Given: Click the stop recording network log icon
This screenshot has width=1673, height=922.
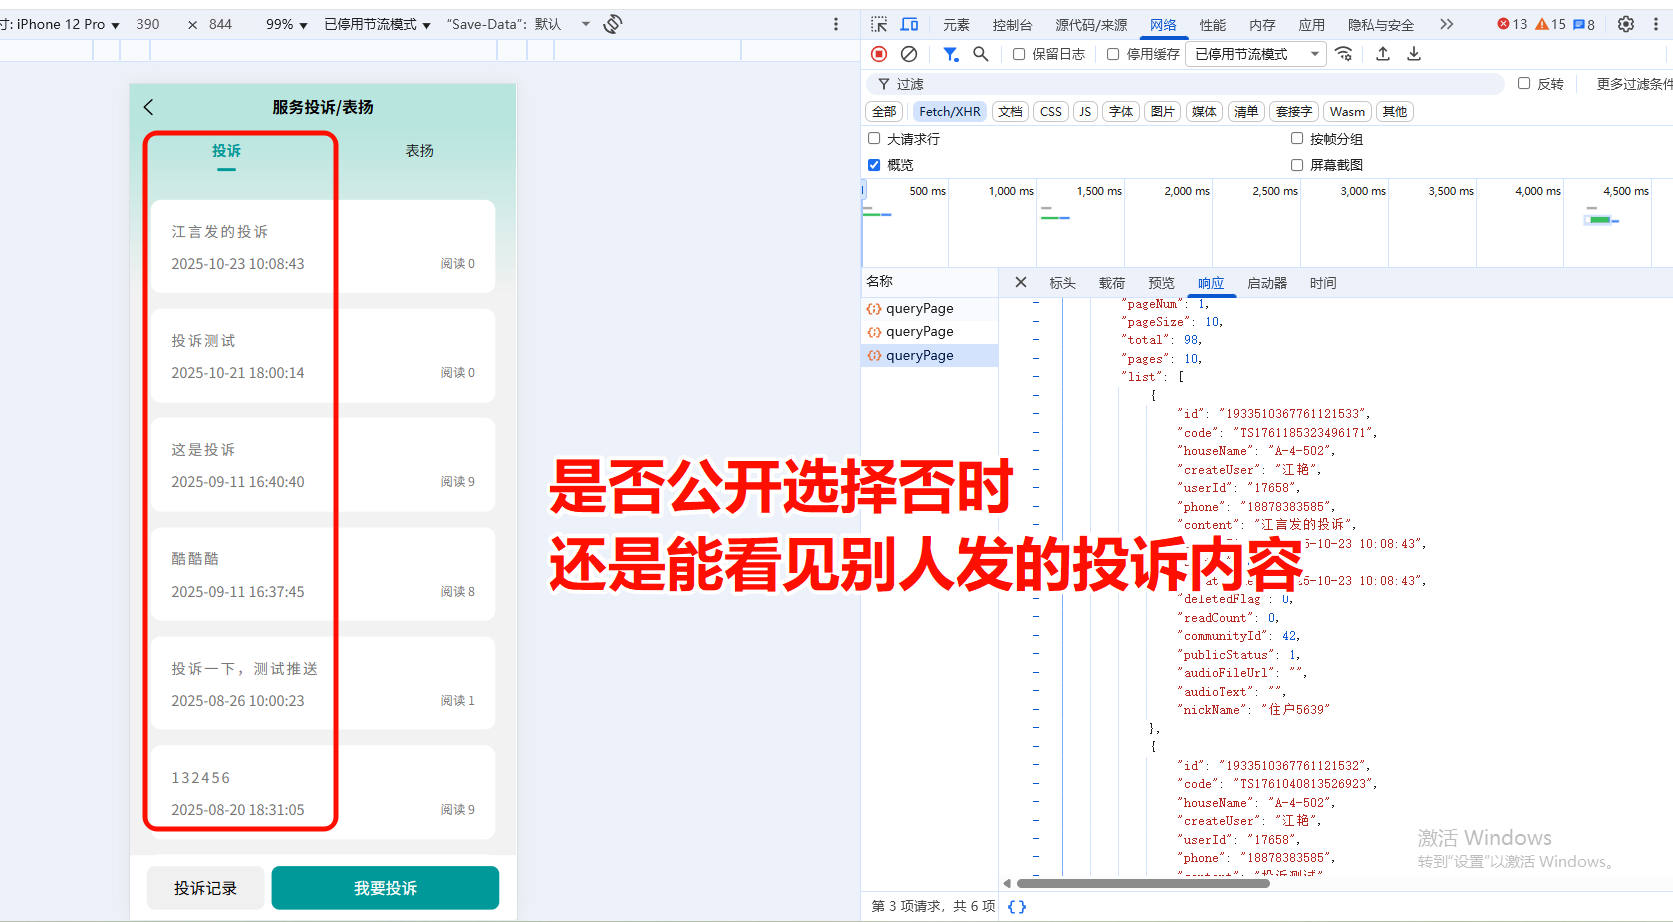Looking at the screenshot, I should tap(879, 54).
